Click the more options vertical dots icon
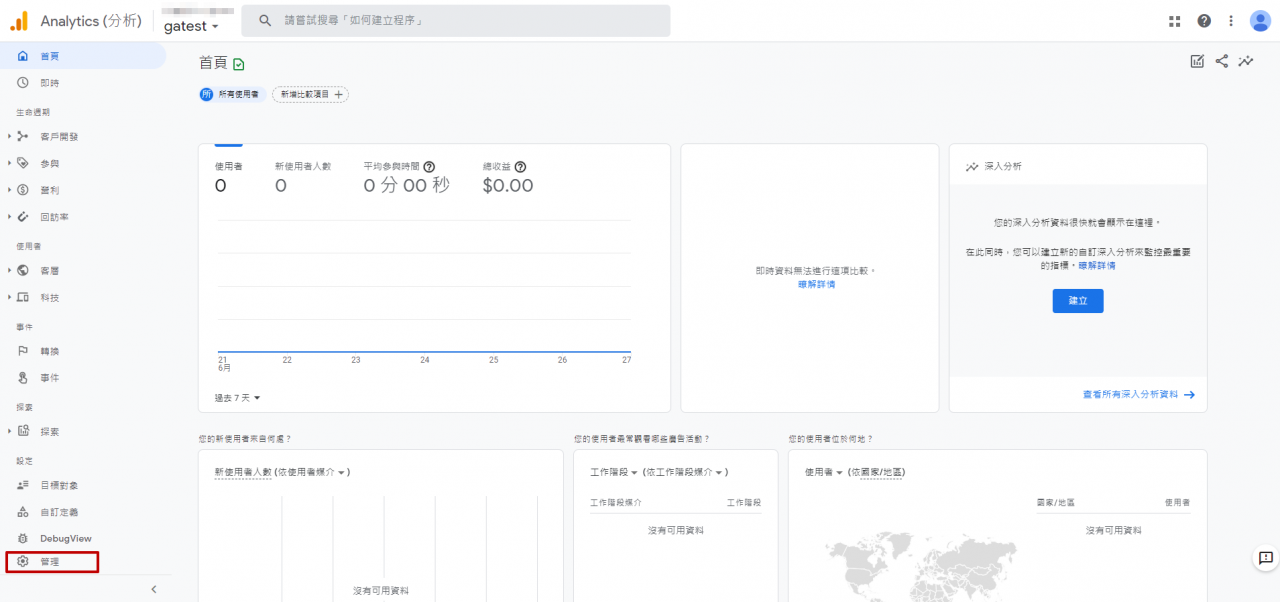The width and height of the screenshot is (1280, 602). (x=1231, y=21)
